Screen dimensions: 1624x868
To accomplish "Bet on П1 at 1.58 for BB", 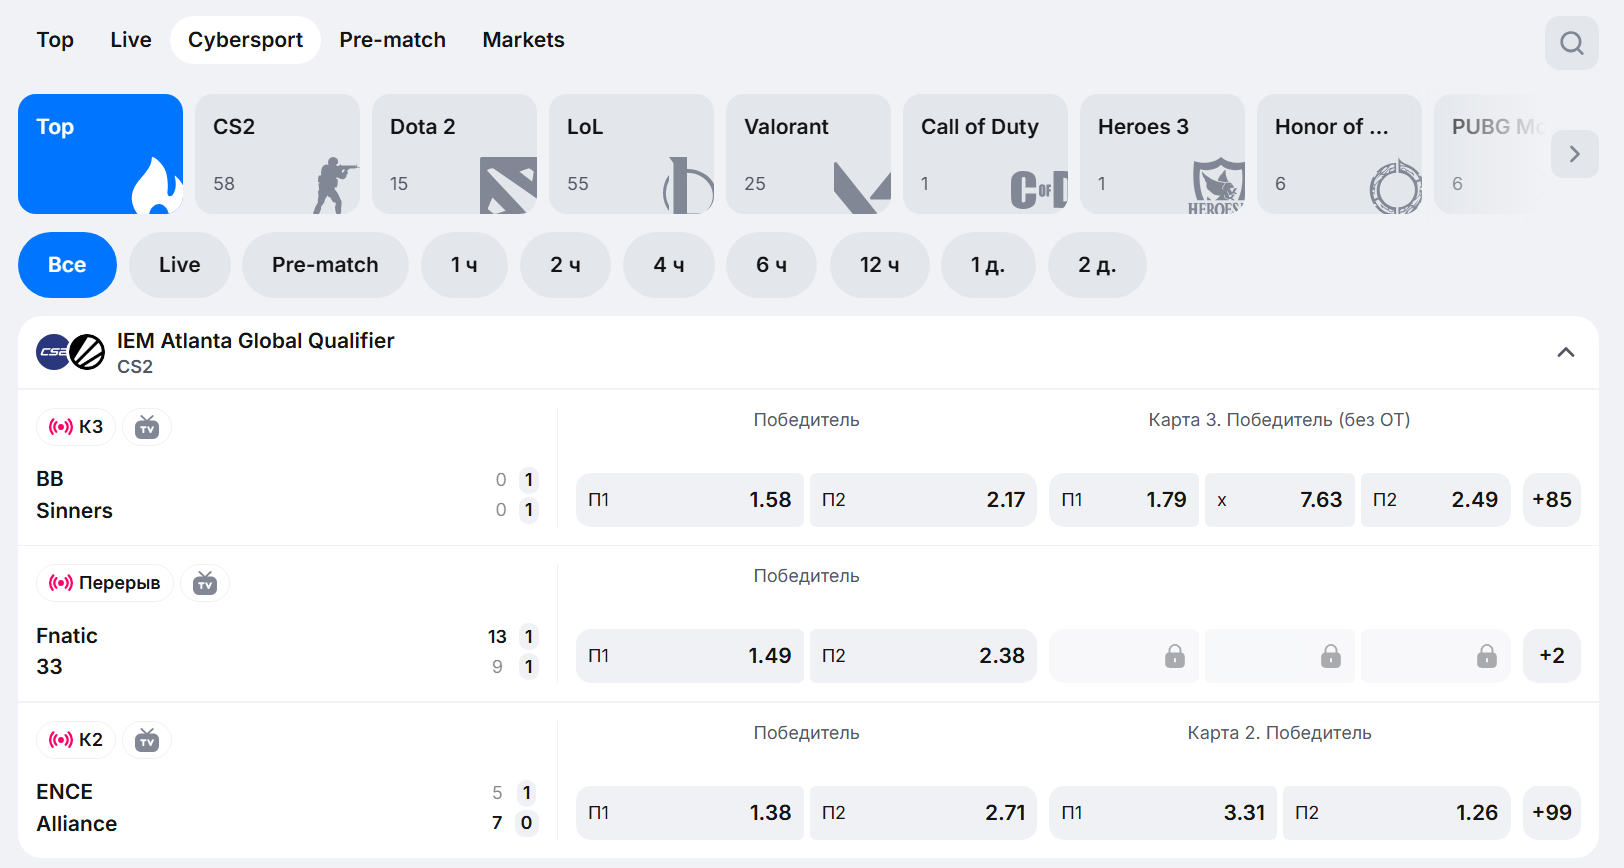I will pyautogui.click(x=689, y=500).
